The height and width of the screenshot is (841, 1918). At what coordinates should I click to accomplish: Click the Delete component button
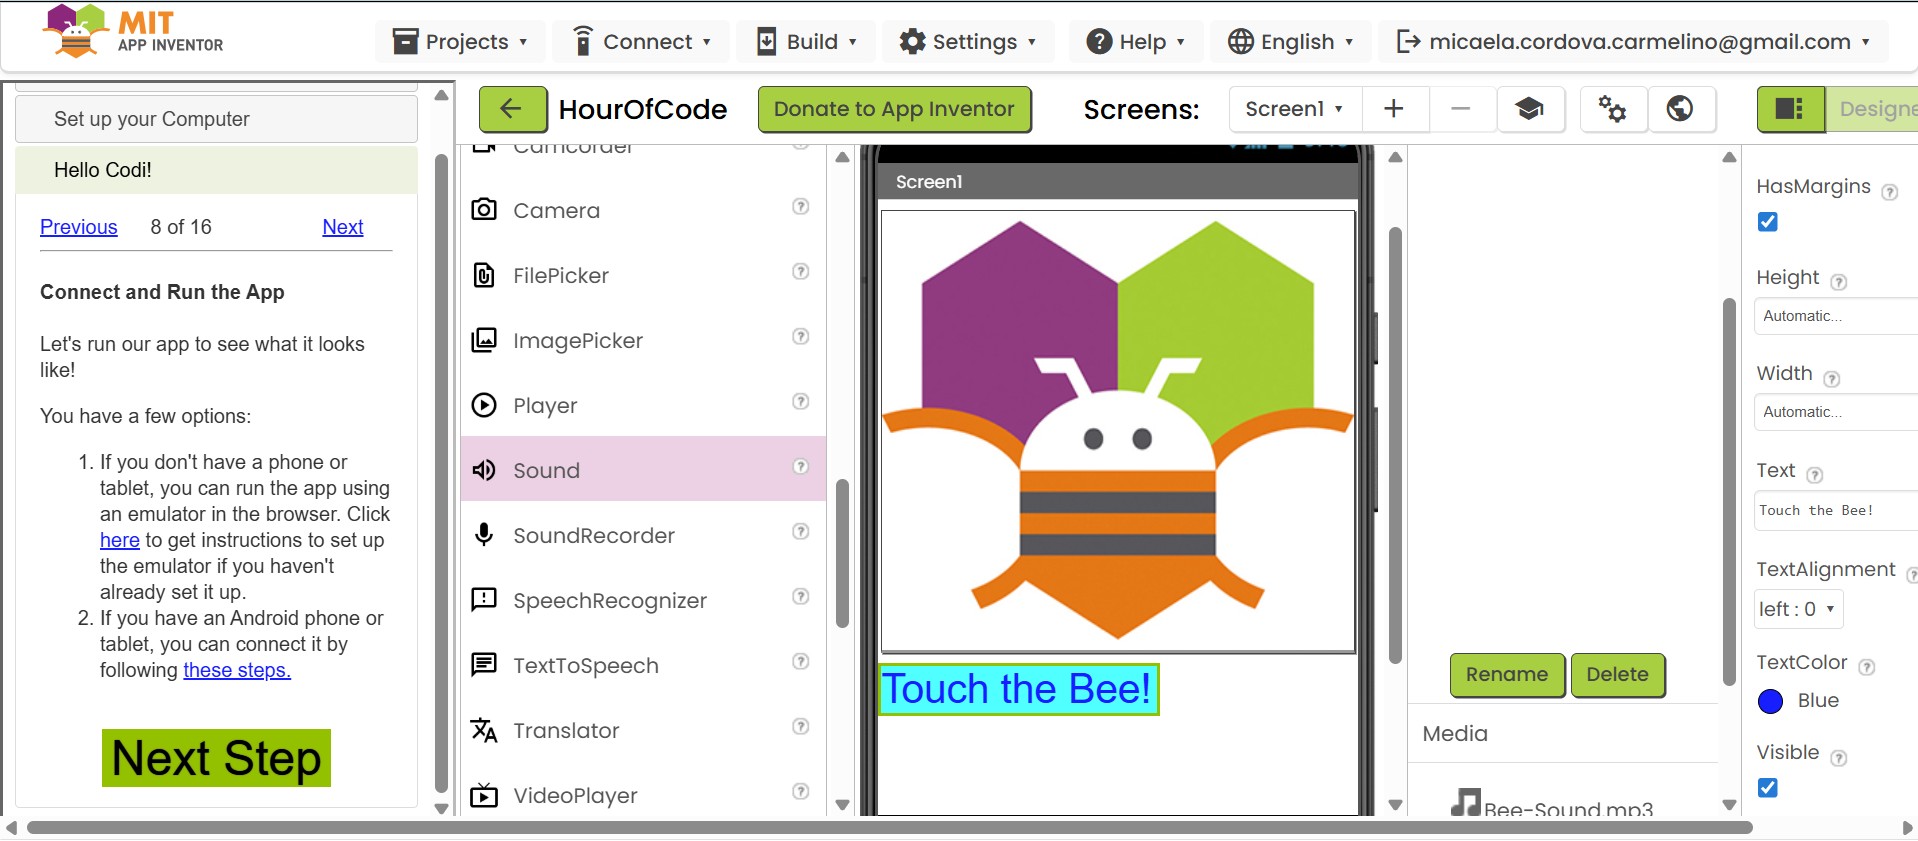point(1617,675)
